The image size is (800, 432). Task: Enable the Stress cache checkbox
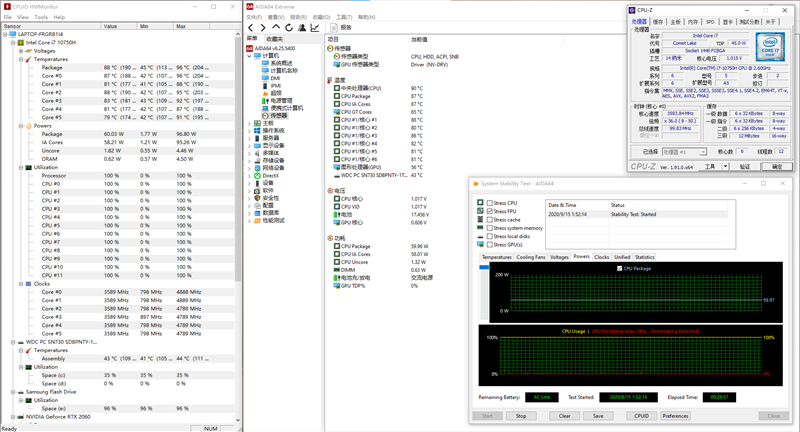pos(490,220)
